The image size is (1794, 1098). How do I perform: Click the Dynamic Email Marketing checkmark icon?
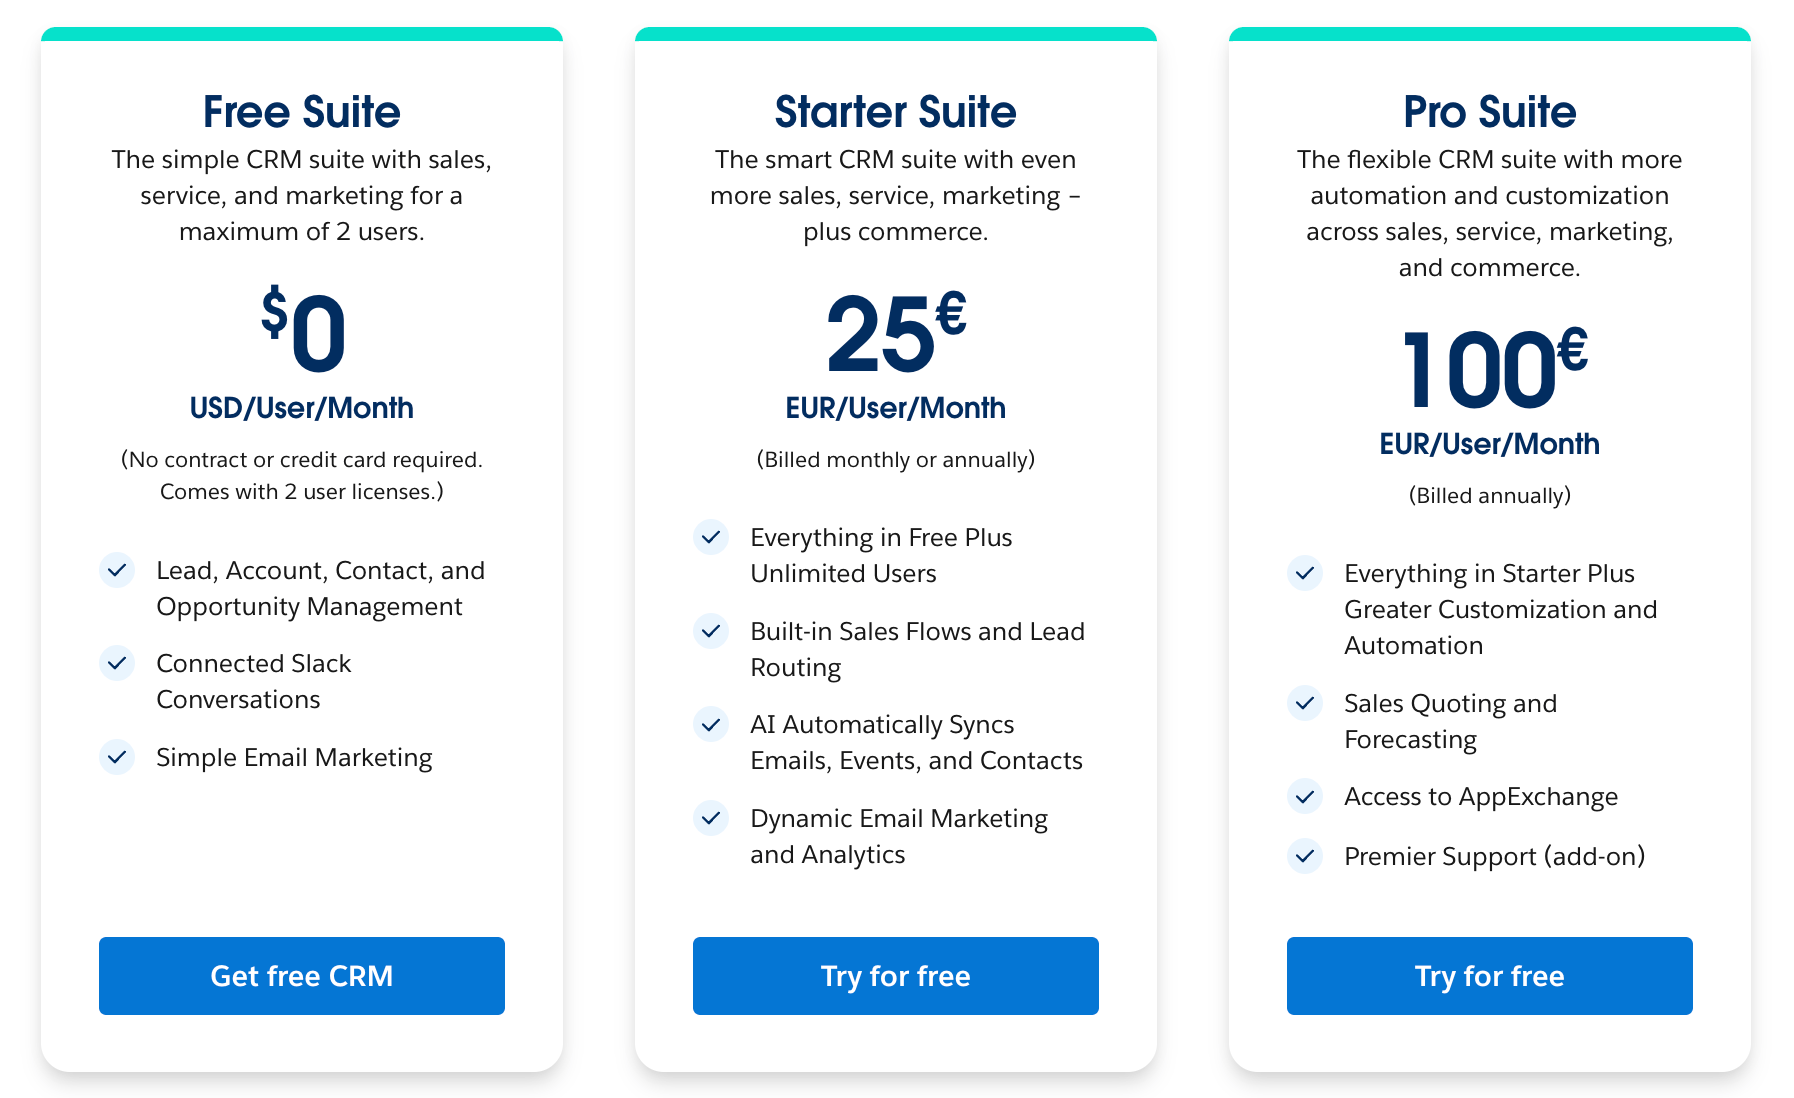711,818
